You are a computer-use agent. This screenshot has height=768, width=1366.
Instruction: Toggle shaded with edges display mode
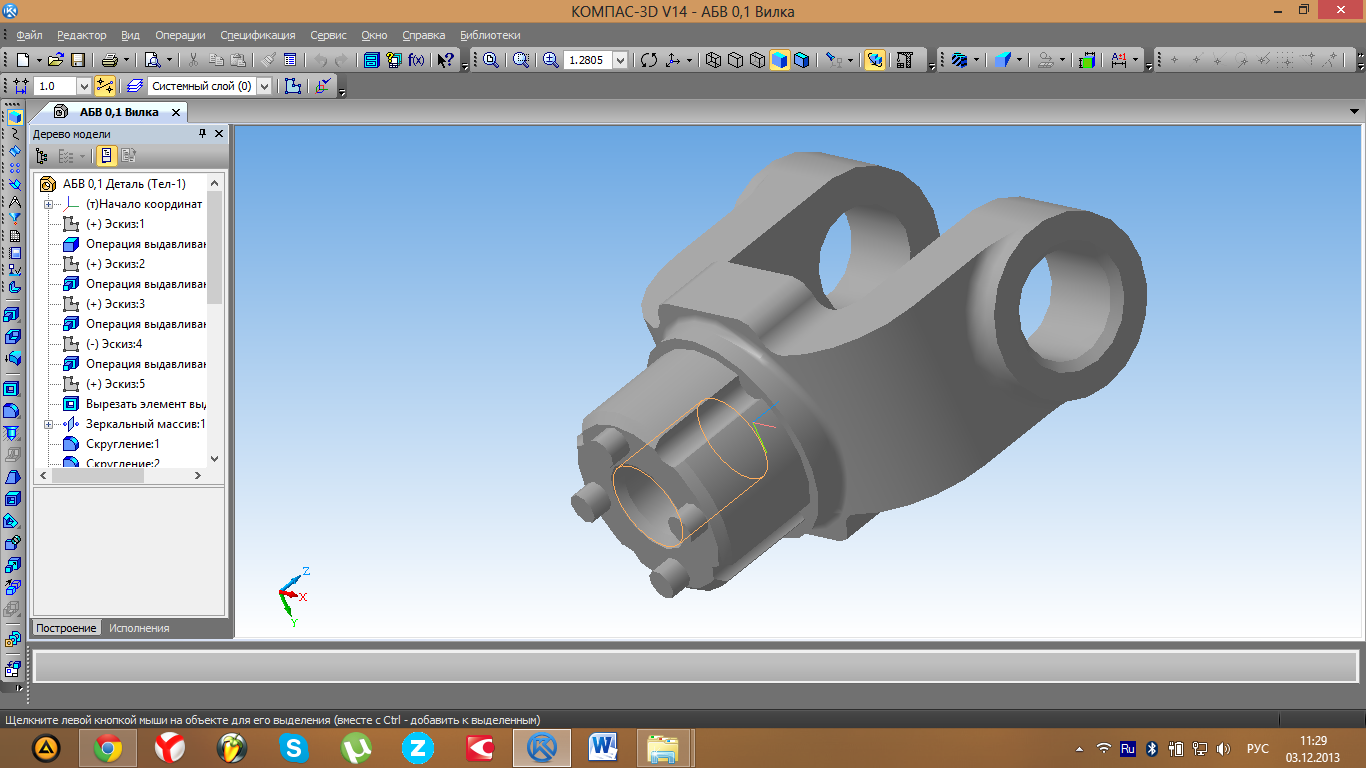[x=802, y=60]
